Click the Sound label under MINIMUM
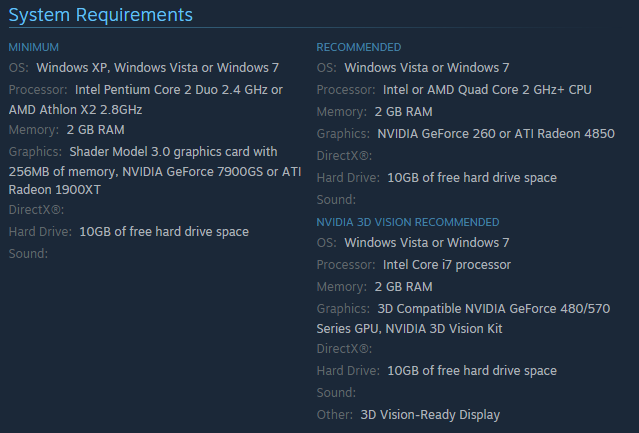The width and height of the screenshot is (639, 433). click(28, 254)
